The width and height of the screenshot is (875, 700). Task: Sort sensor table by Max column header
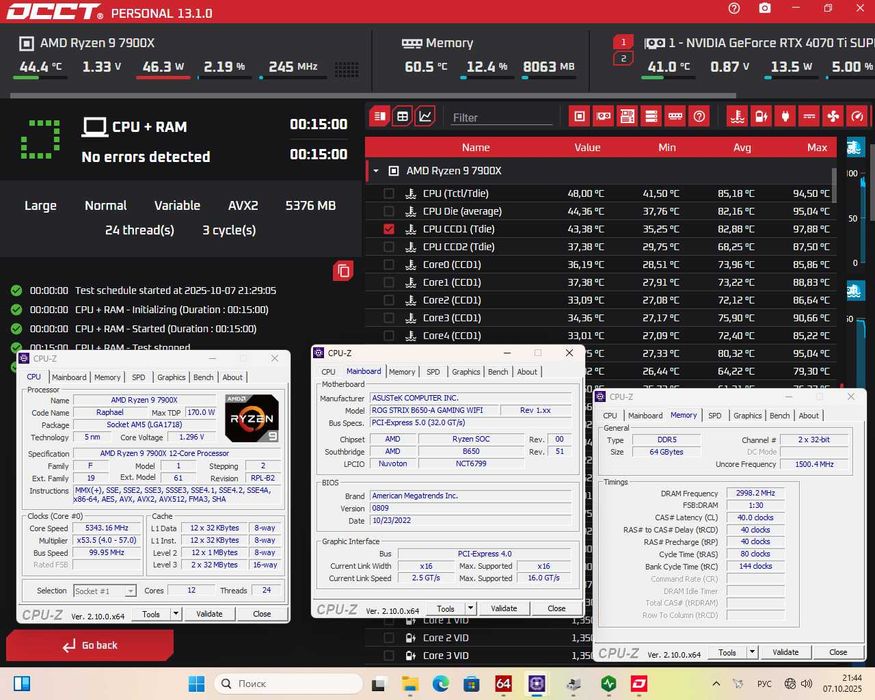pos(817,147)
